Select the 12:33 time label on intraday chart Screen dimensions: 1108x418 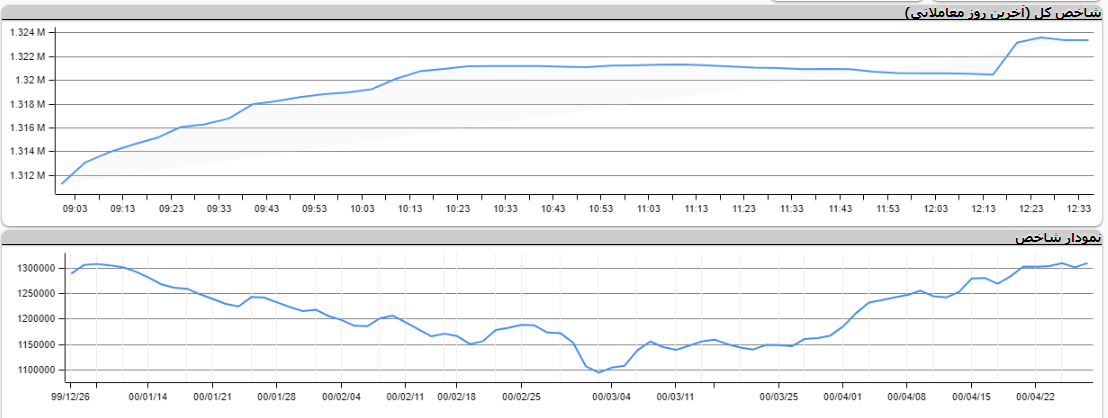(x=1079, y=208)
